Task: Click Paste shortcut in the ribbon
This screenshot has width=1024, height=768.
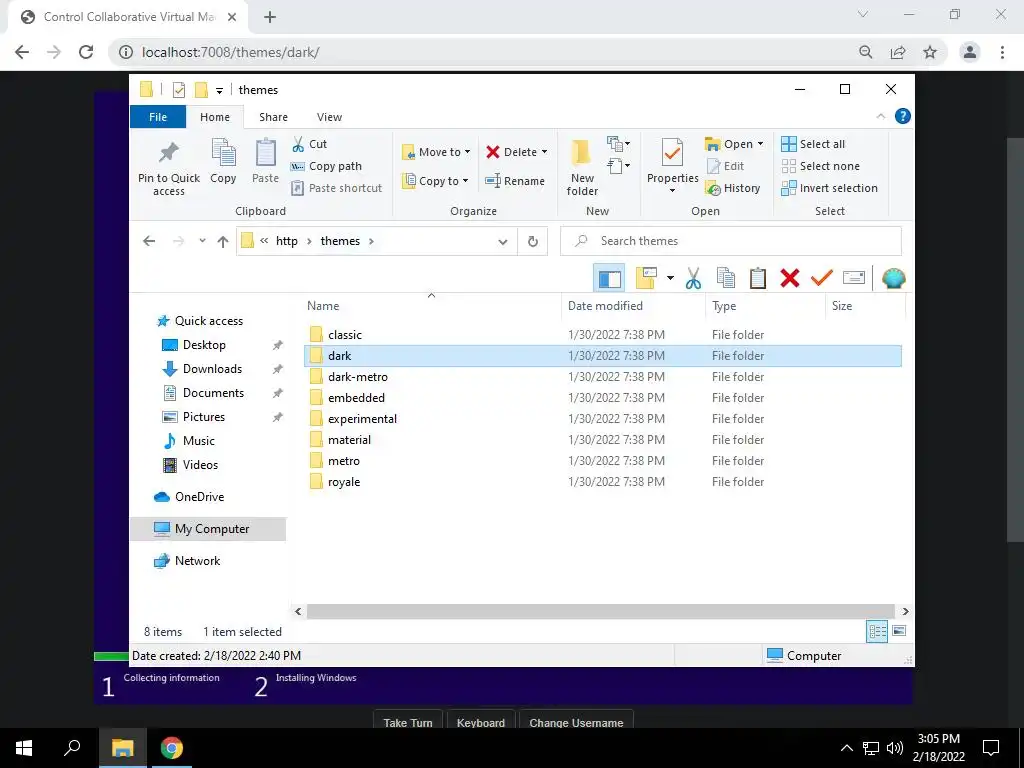Action: point(337,188)
